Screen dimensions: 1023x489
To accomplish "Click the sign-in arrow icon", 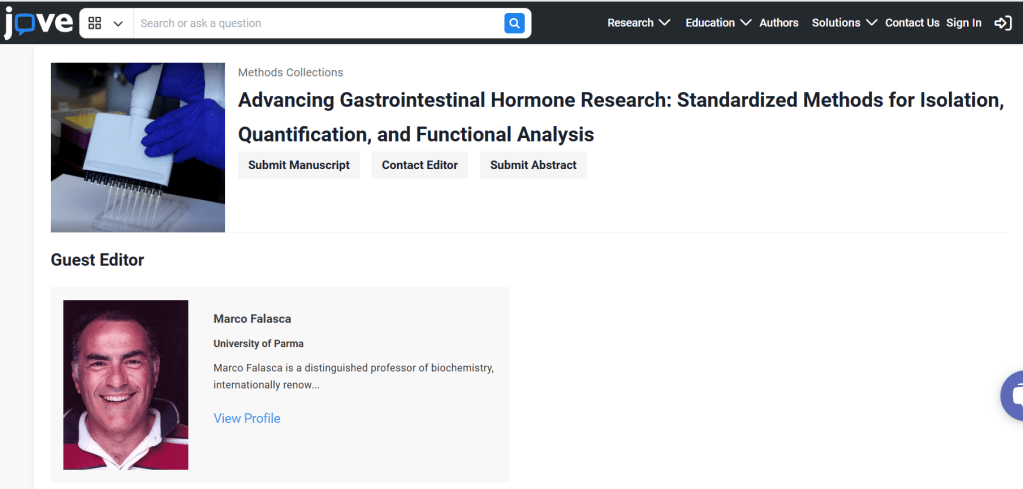I will (1002, 23).
